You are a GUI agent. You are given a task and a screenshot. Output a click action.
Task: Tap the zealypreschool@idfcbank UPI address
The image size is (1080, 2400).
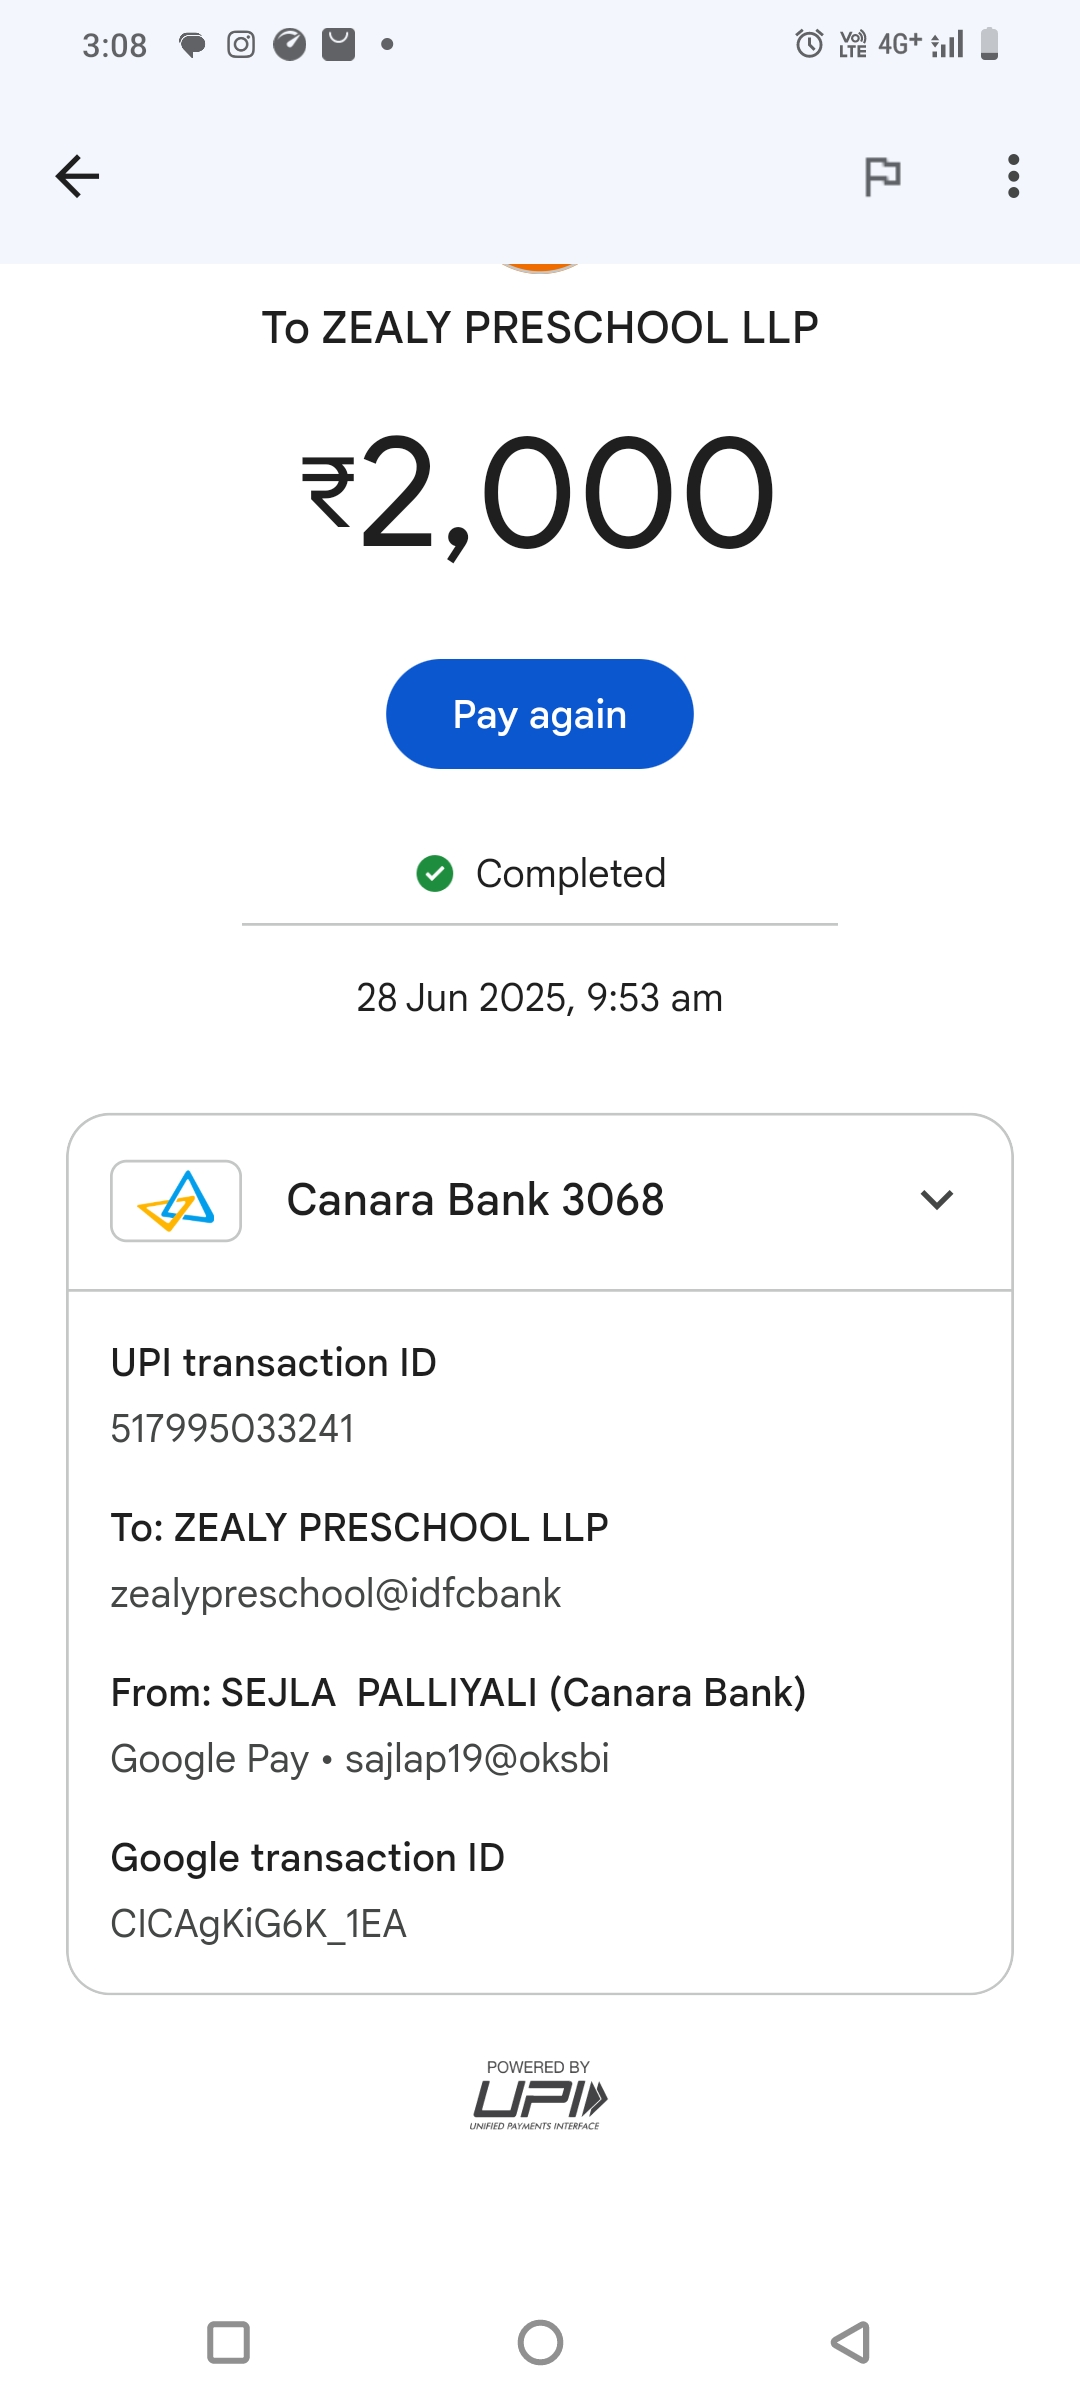(335, 1594)
